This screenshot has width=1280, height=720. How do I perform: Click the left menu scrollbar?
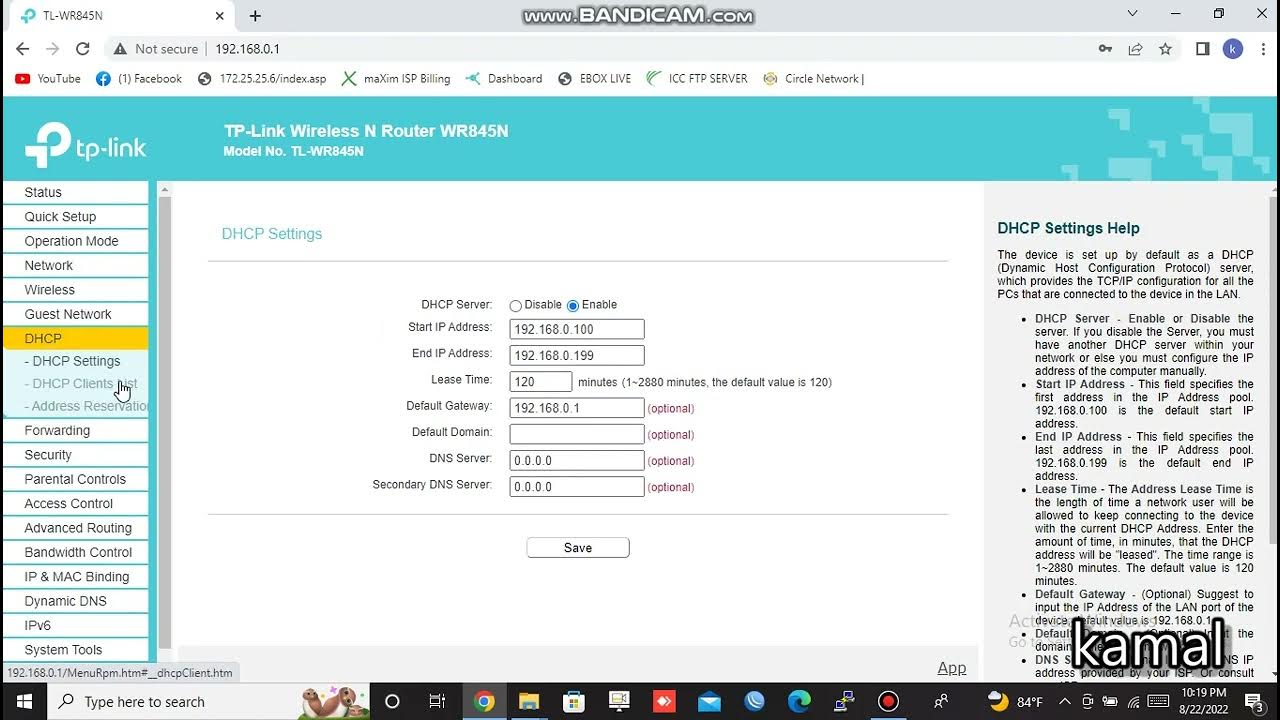165,420
